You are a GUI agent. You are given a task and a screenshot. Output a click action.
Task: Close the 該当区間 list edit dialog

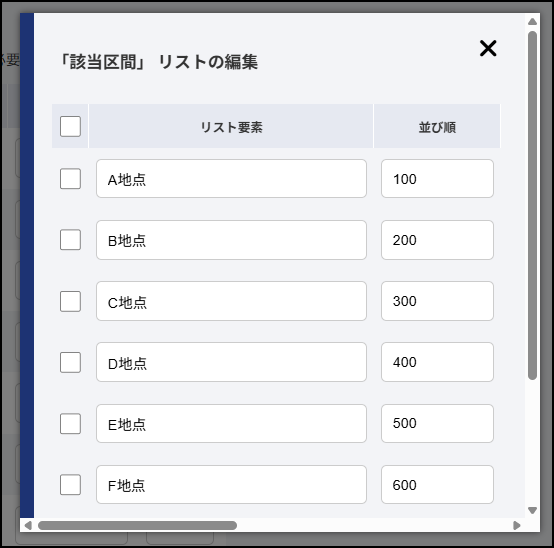coord(488,48)
